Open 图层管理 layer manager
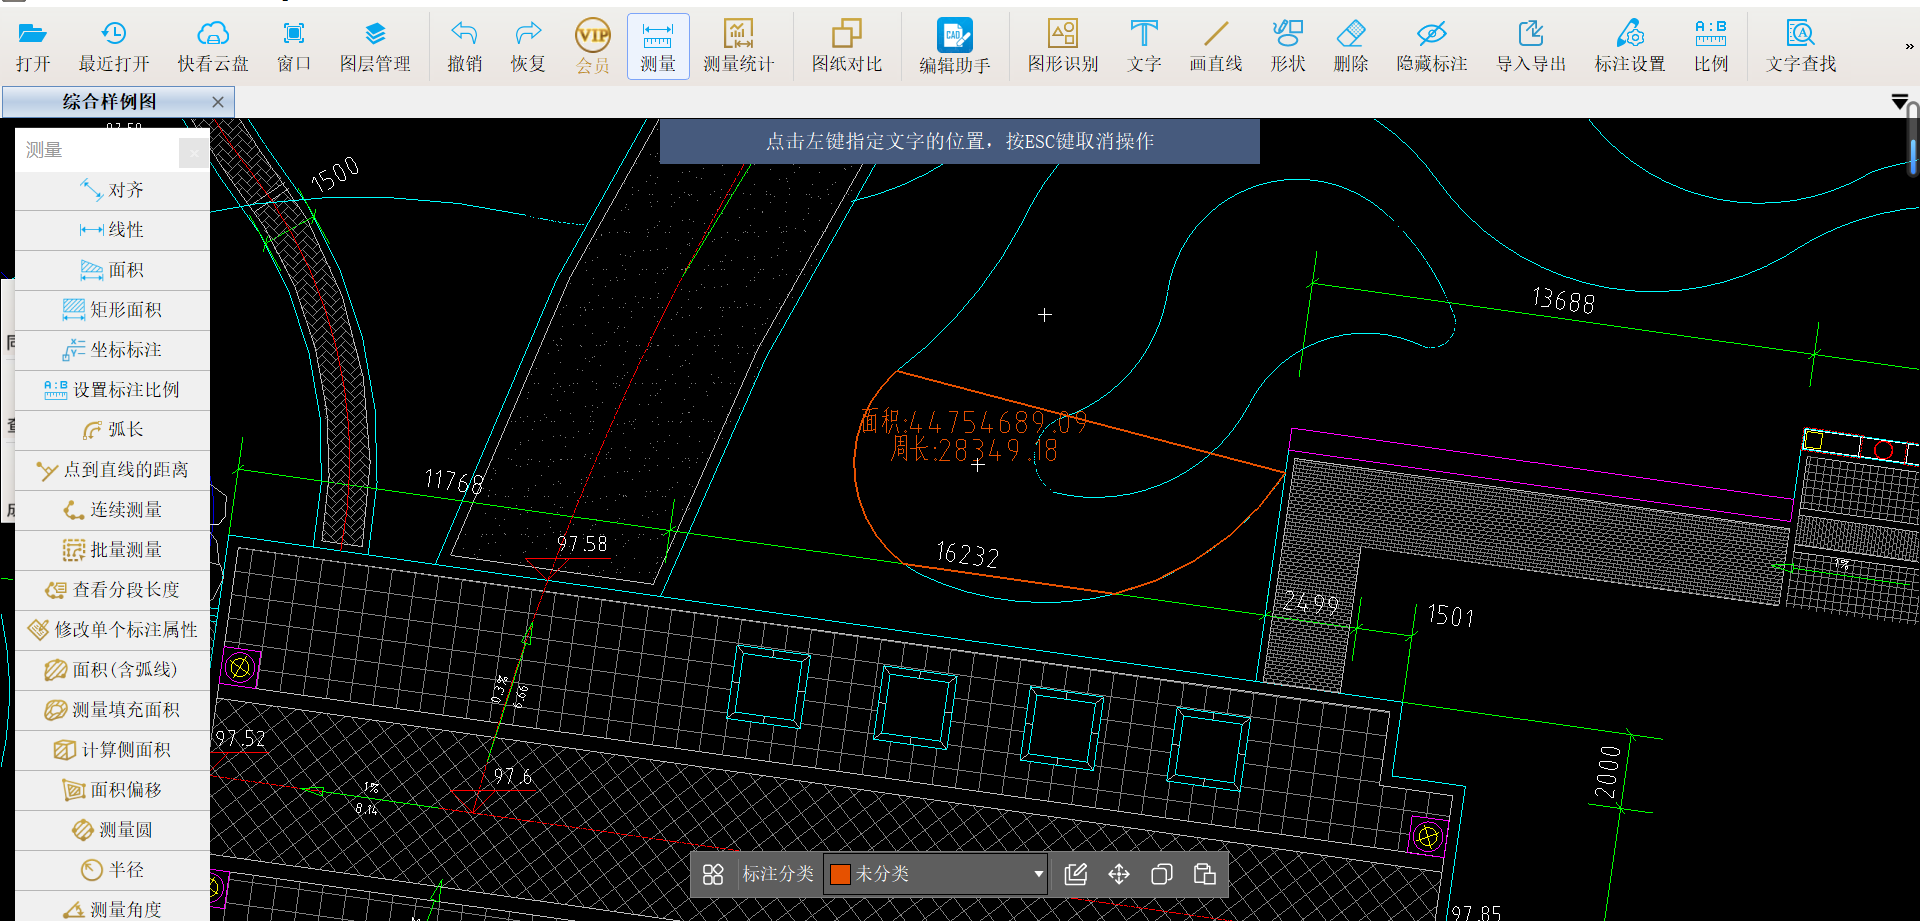1920x921 pixels. [x=375, y=47]
